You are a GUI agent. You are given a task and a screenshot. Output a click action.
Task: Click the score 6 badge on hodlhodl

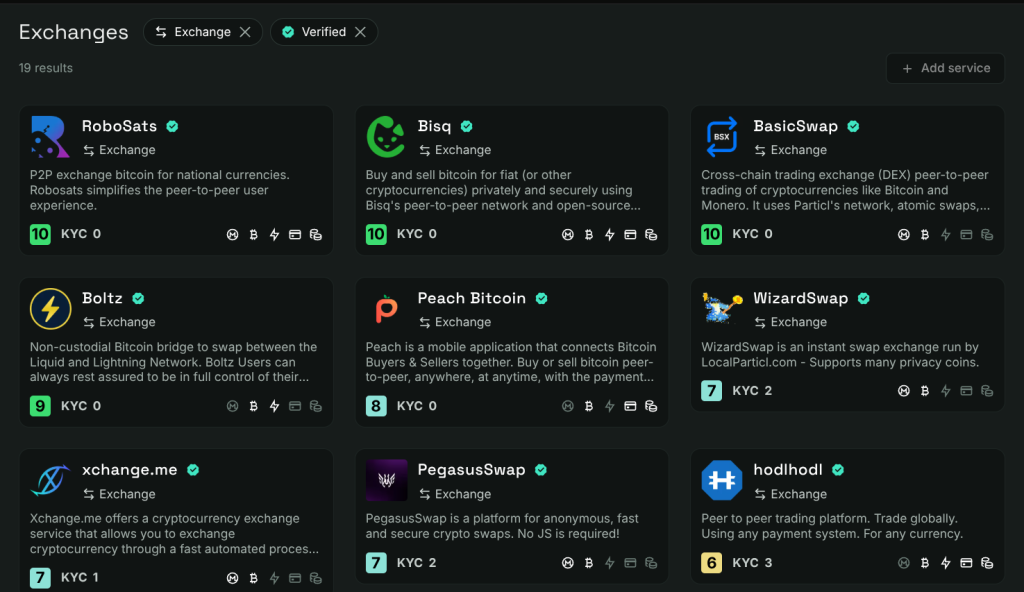pos(711,563)
